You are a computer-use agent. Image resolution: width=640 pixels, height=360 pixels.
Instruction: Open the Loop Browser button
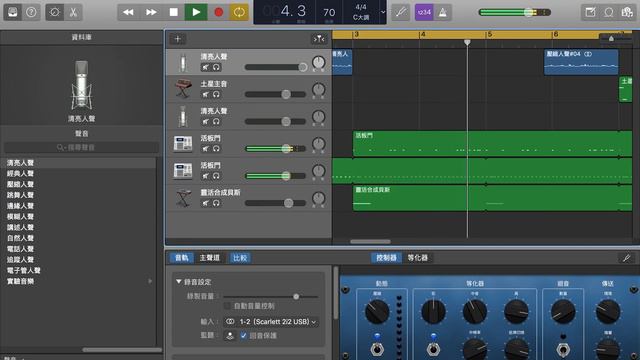click(609, 12)
